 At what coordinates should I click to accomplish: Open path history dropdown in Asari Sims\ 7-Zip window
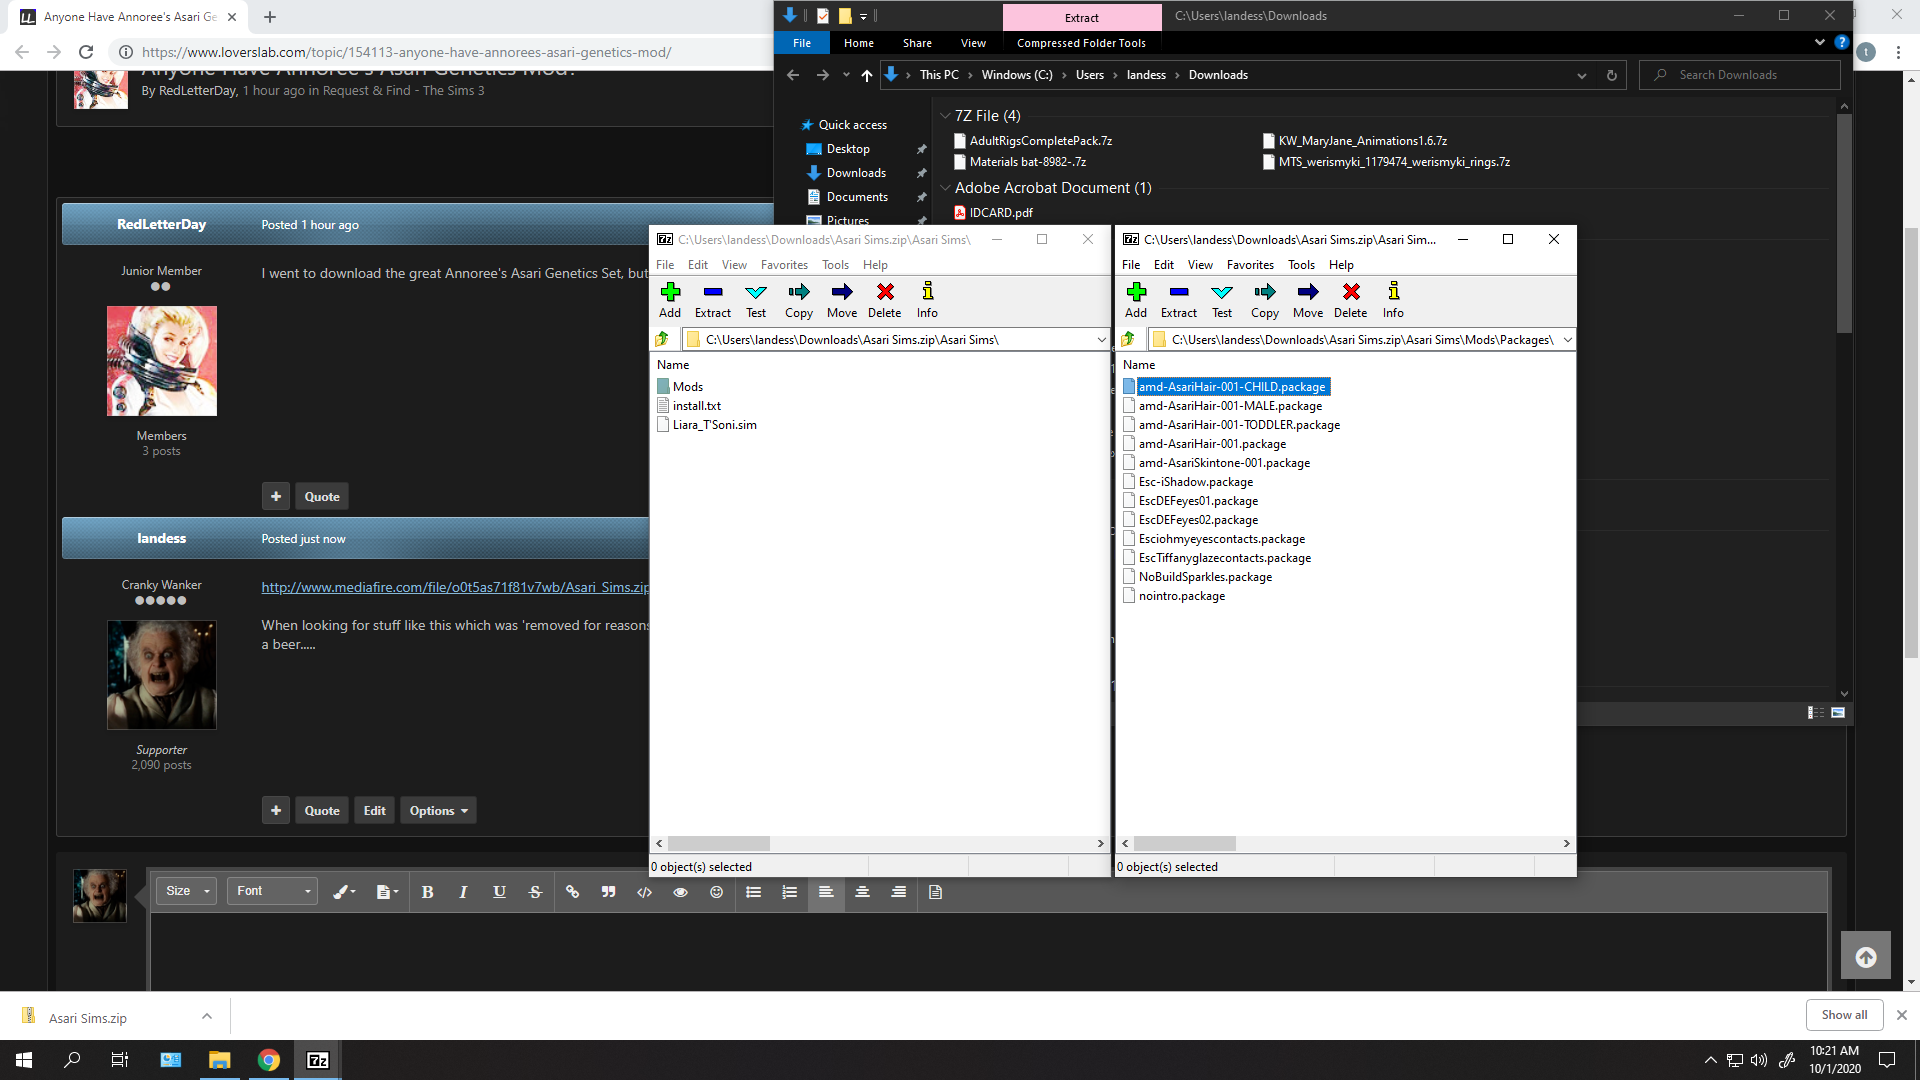click(x=1101, y=340)
